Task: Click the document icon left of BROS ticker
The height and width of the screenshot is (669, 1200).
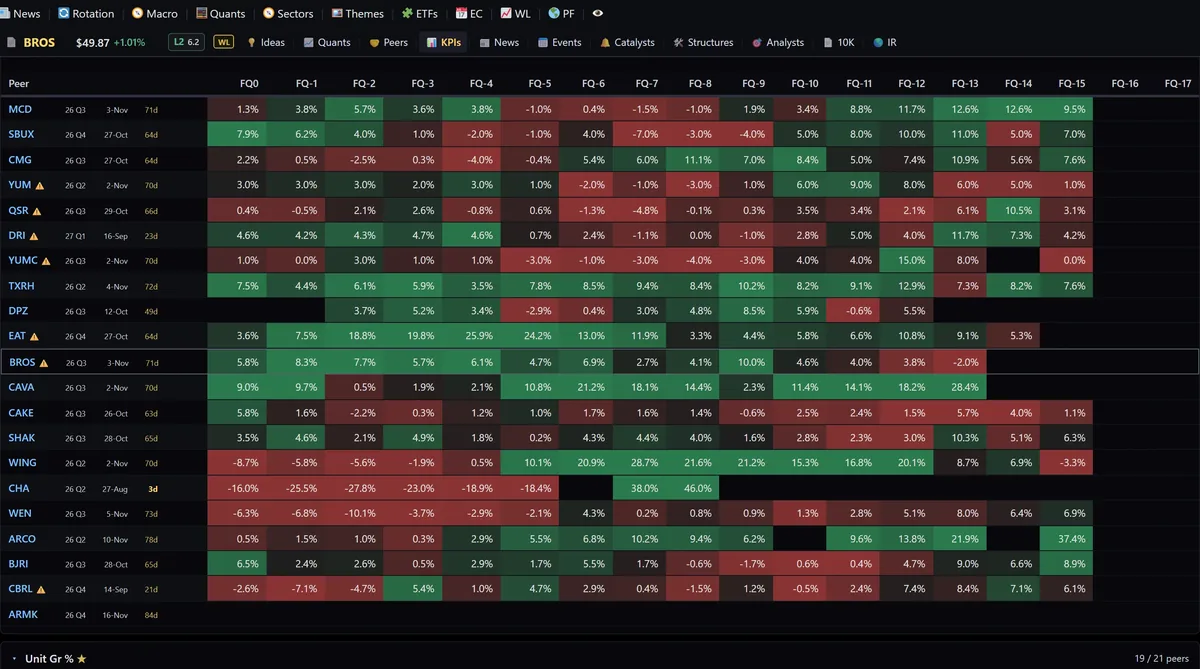Action: (x=11, y=43)
